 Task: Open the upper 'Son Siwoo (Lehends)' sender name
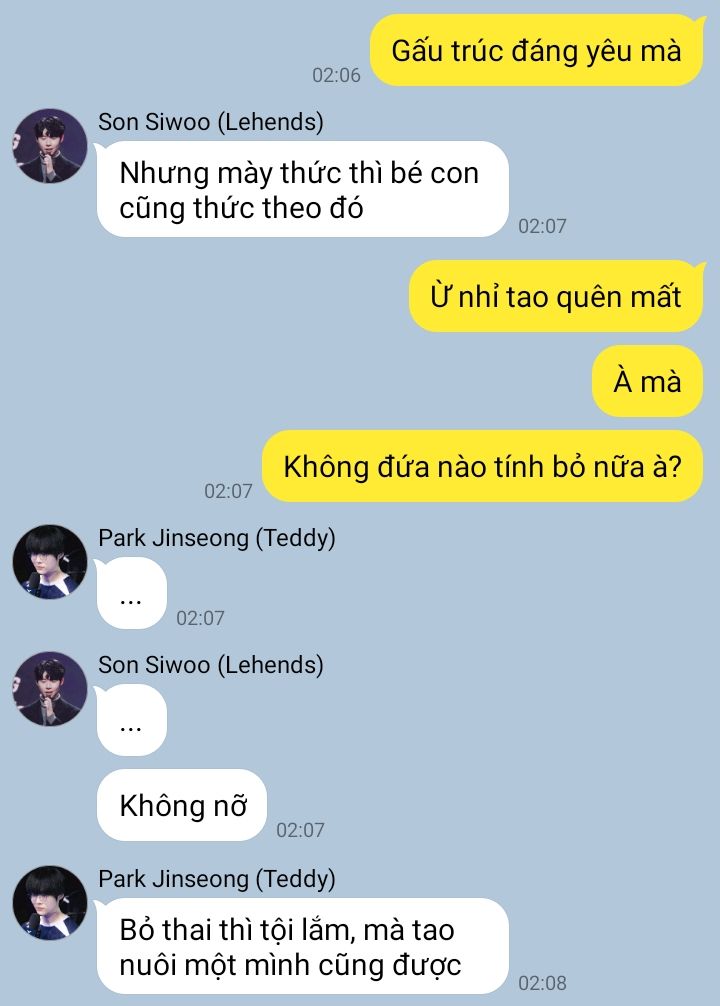click(210, 122)
